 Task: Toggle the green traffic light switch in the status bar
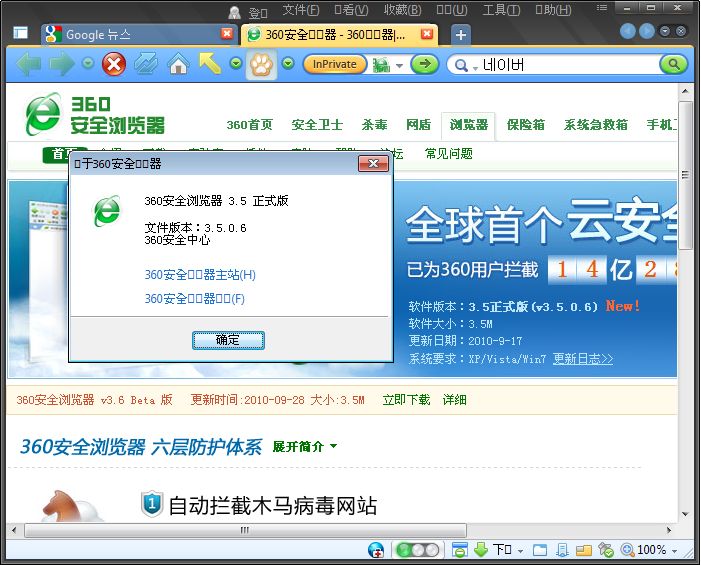click(418, 550)
